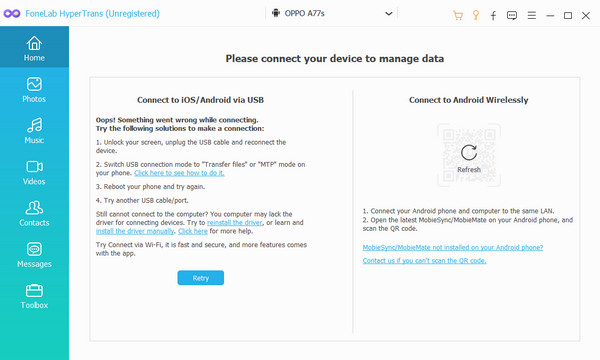
Task: Open the Toolbox section
Action: [x=34, y=296]
